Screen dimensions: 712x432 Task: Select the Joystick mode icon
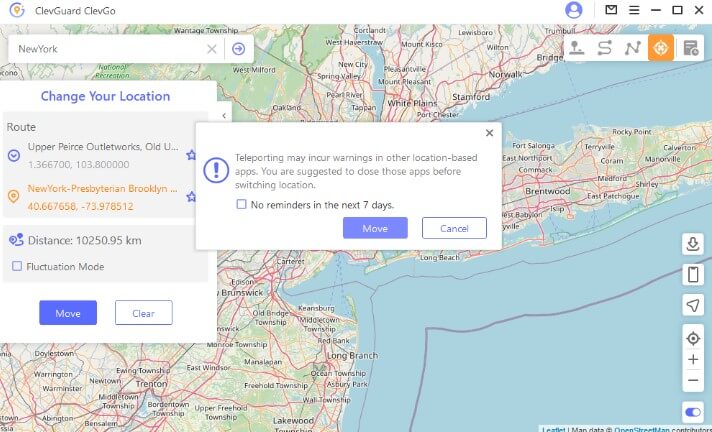click(577, 48)
